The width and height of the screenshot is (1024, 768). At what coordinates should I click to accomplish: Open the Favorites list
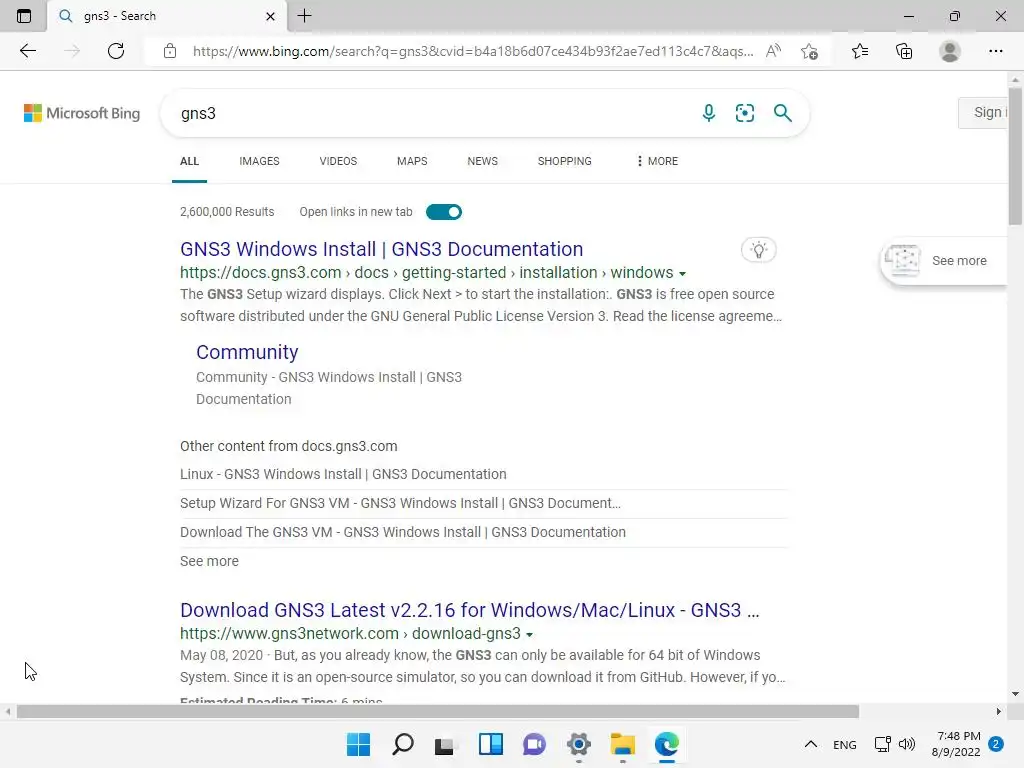pos(860,51)
